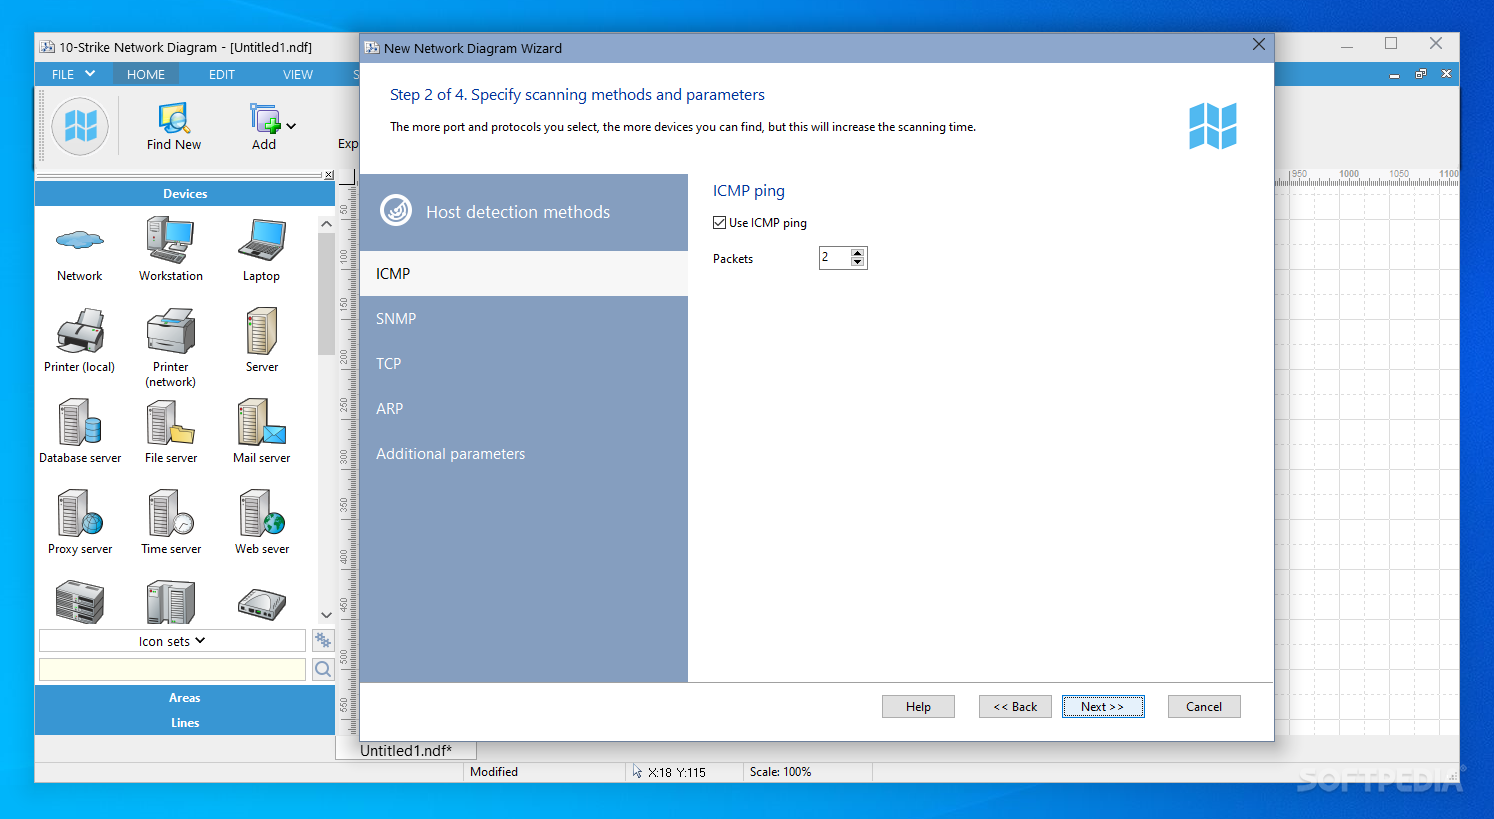Pick the Laptop device icon
Image resolution: width=1494 pixels, height=819 pixels.
point(262,240)
